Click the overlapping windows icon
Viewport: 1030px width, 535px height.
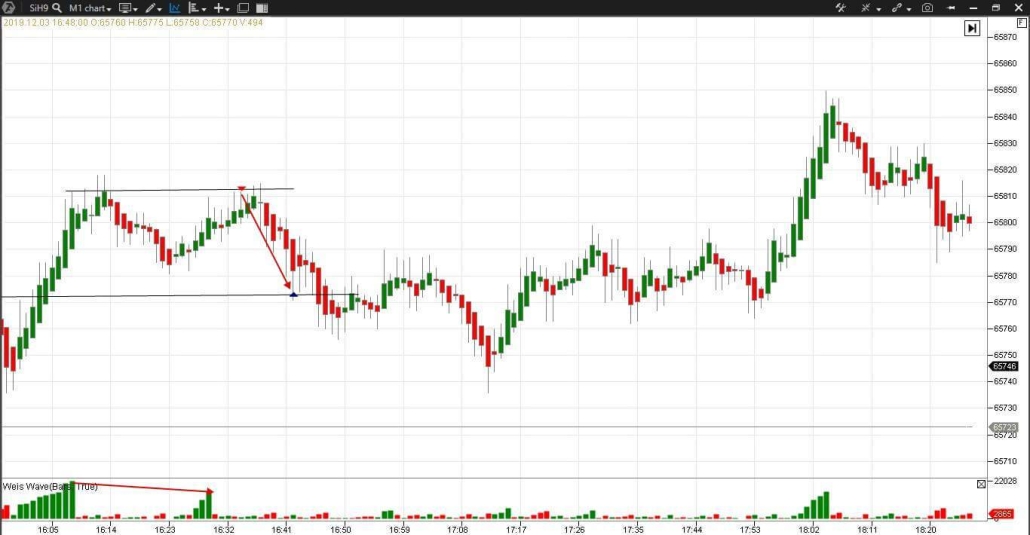coord(243,8)
